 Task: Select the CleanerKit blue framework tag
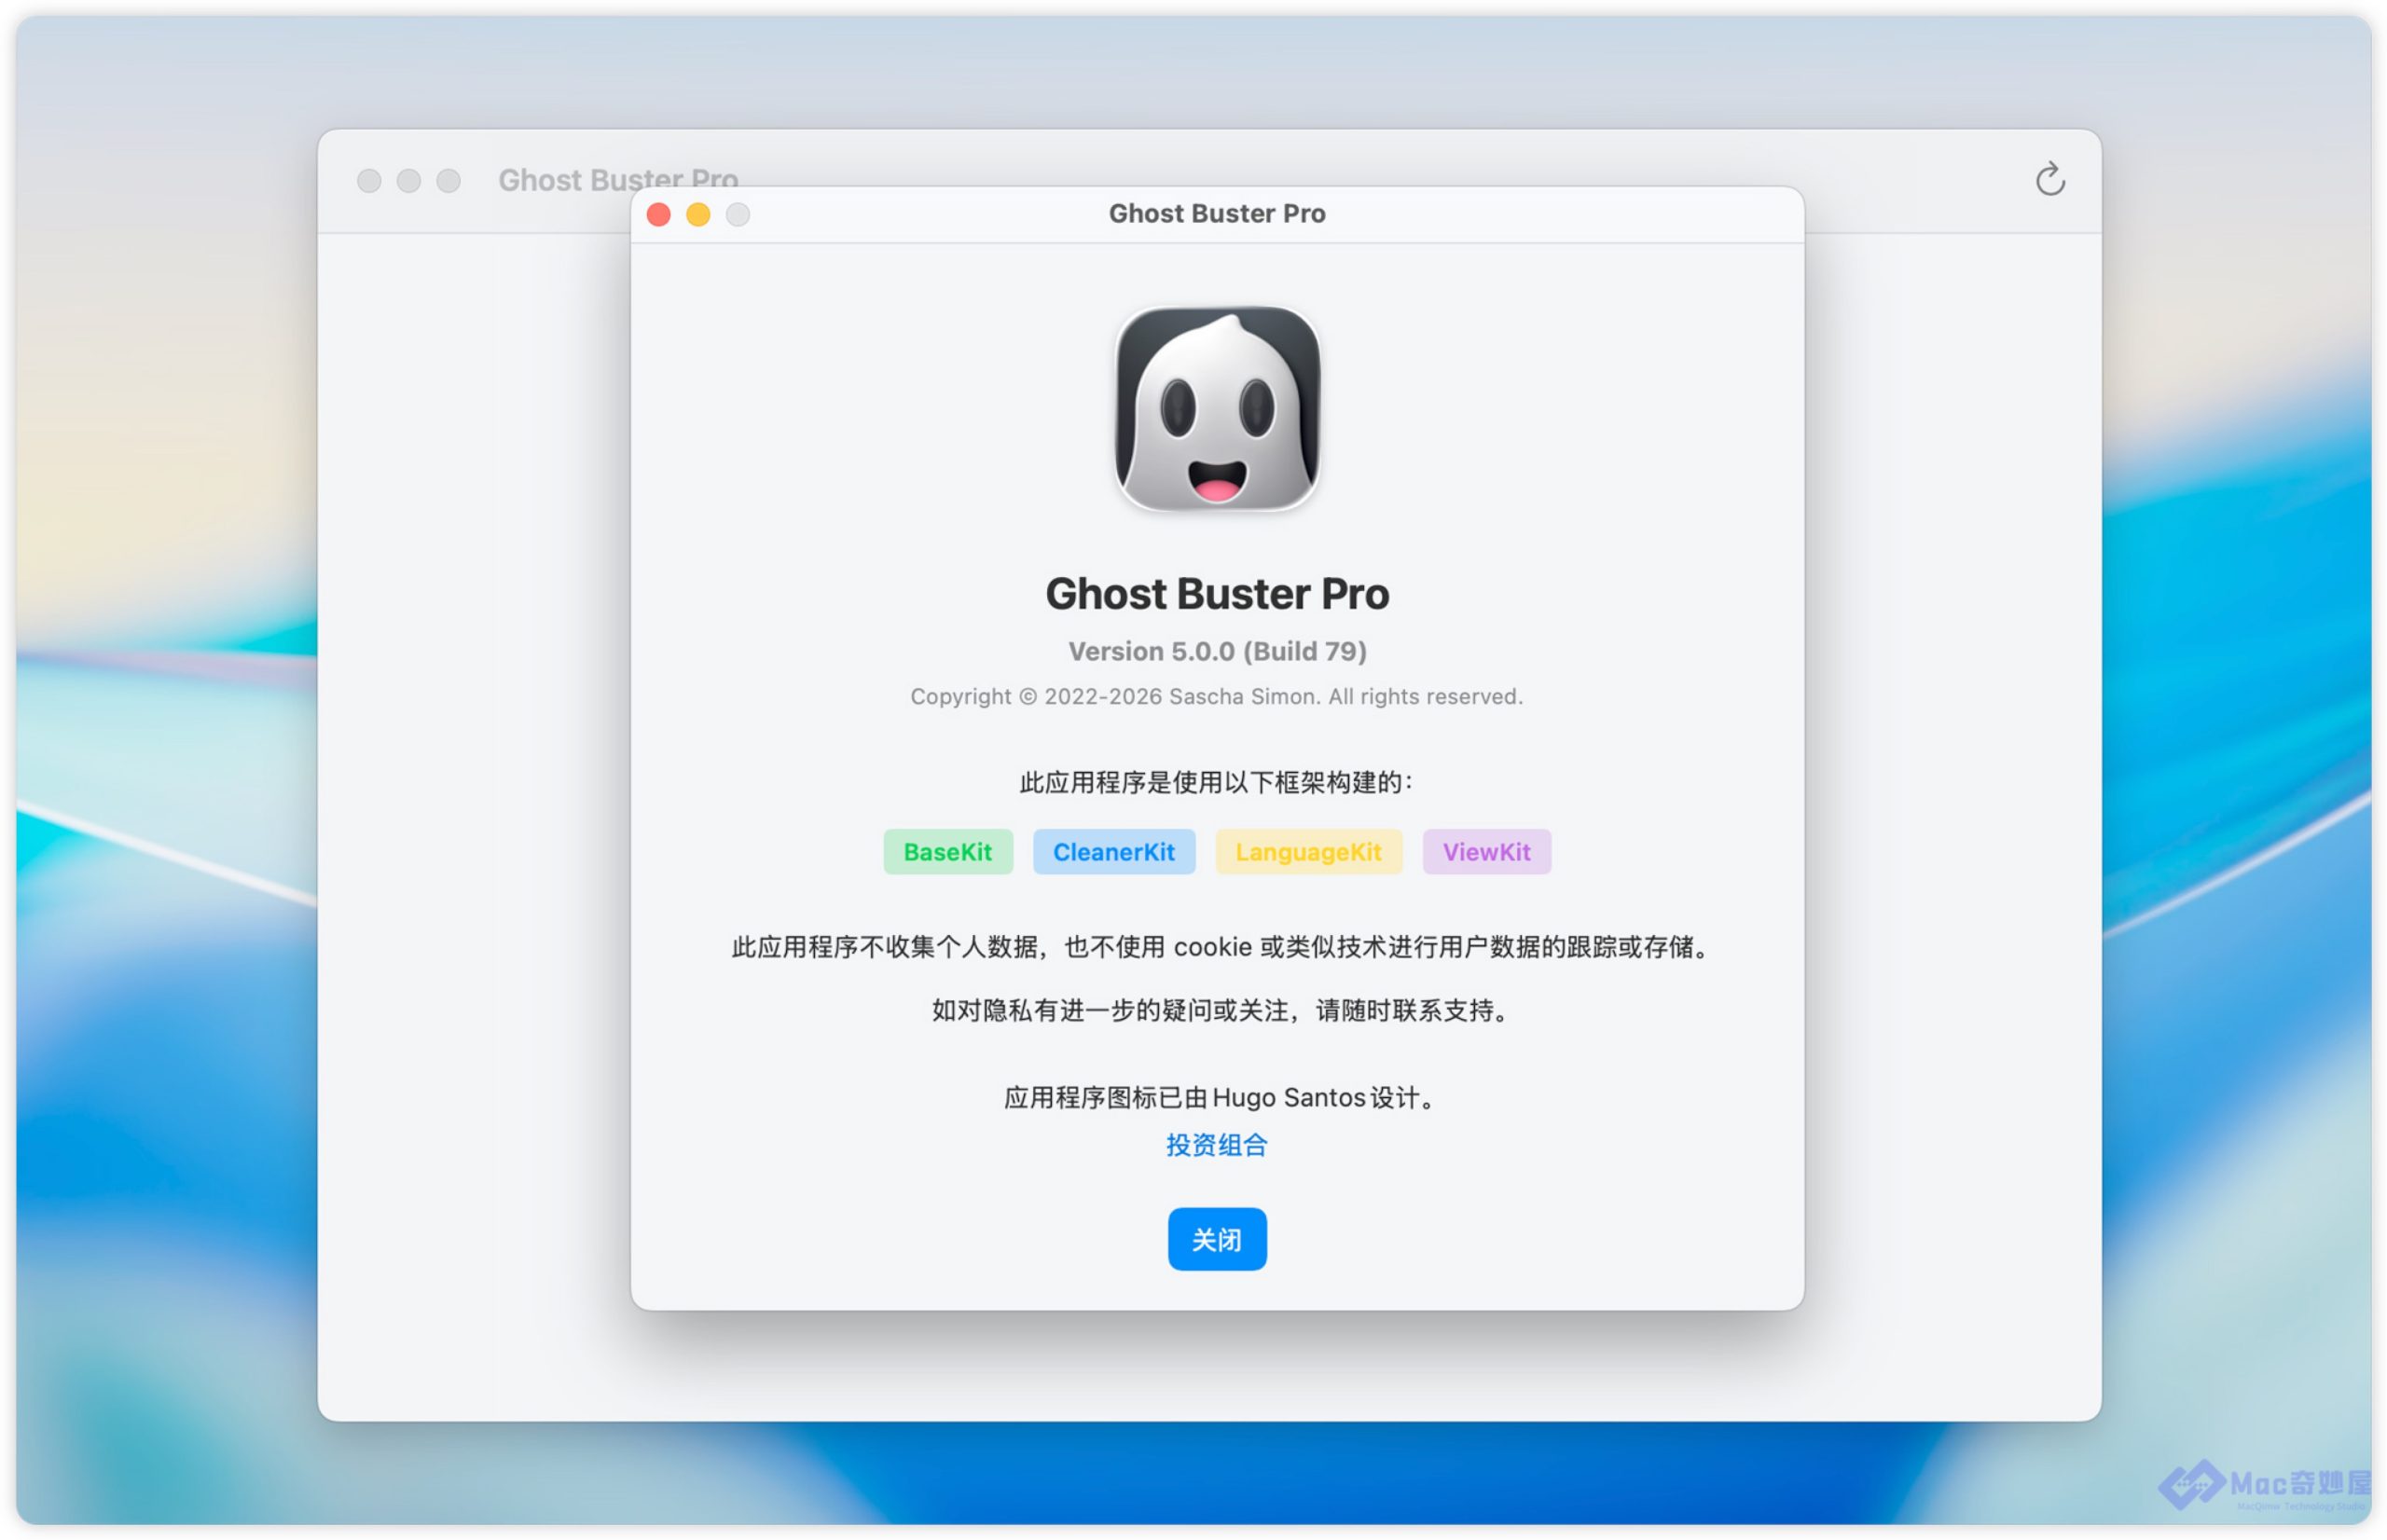click(x=1113, y=852)
